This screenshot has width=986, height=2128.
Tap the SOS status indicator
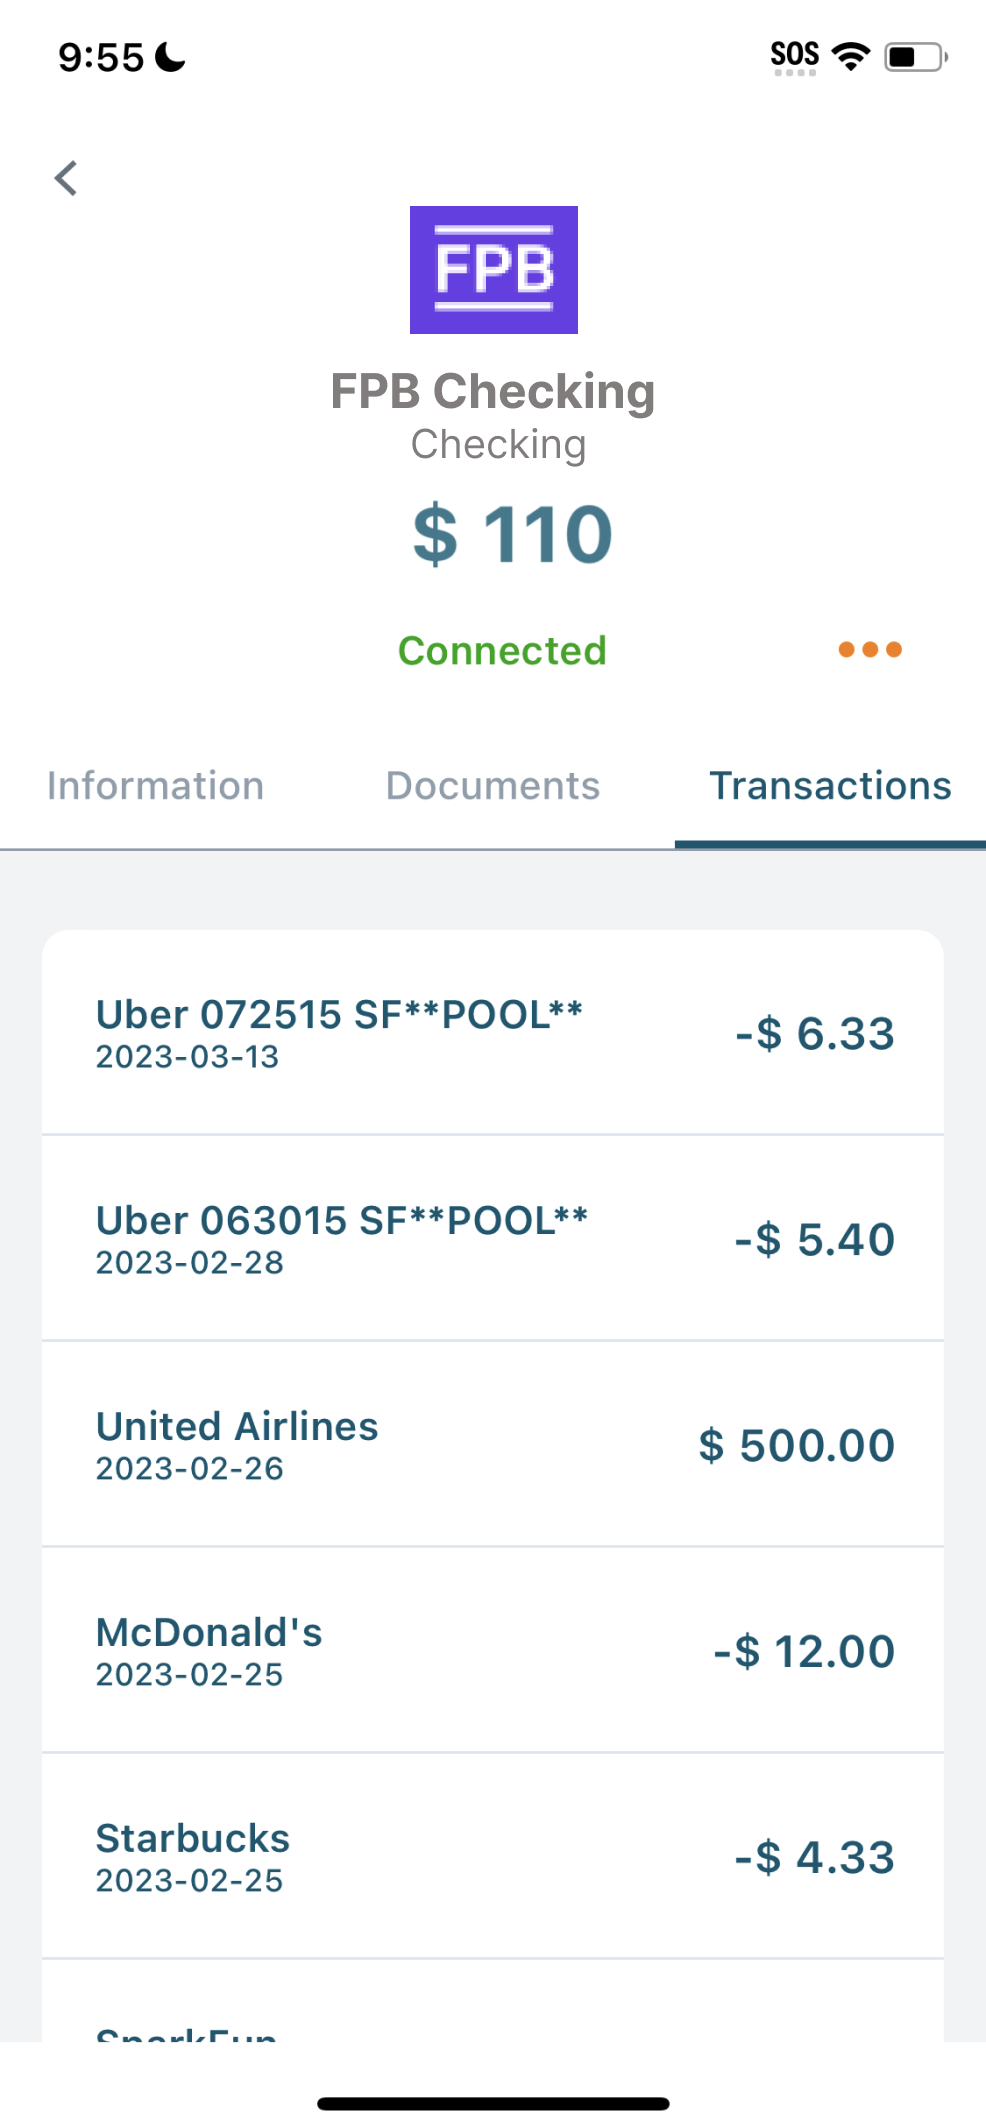[x=794, y=56]
